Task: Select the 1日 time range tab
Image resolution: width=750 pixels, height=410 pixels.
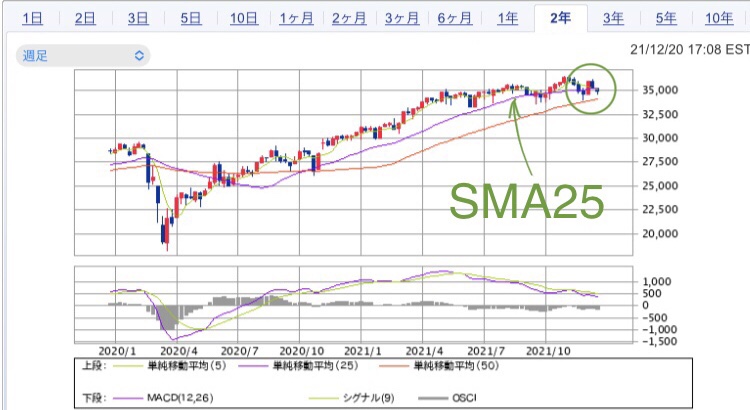Action: pos(33,18)
